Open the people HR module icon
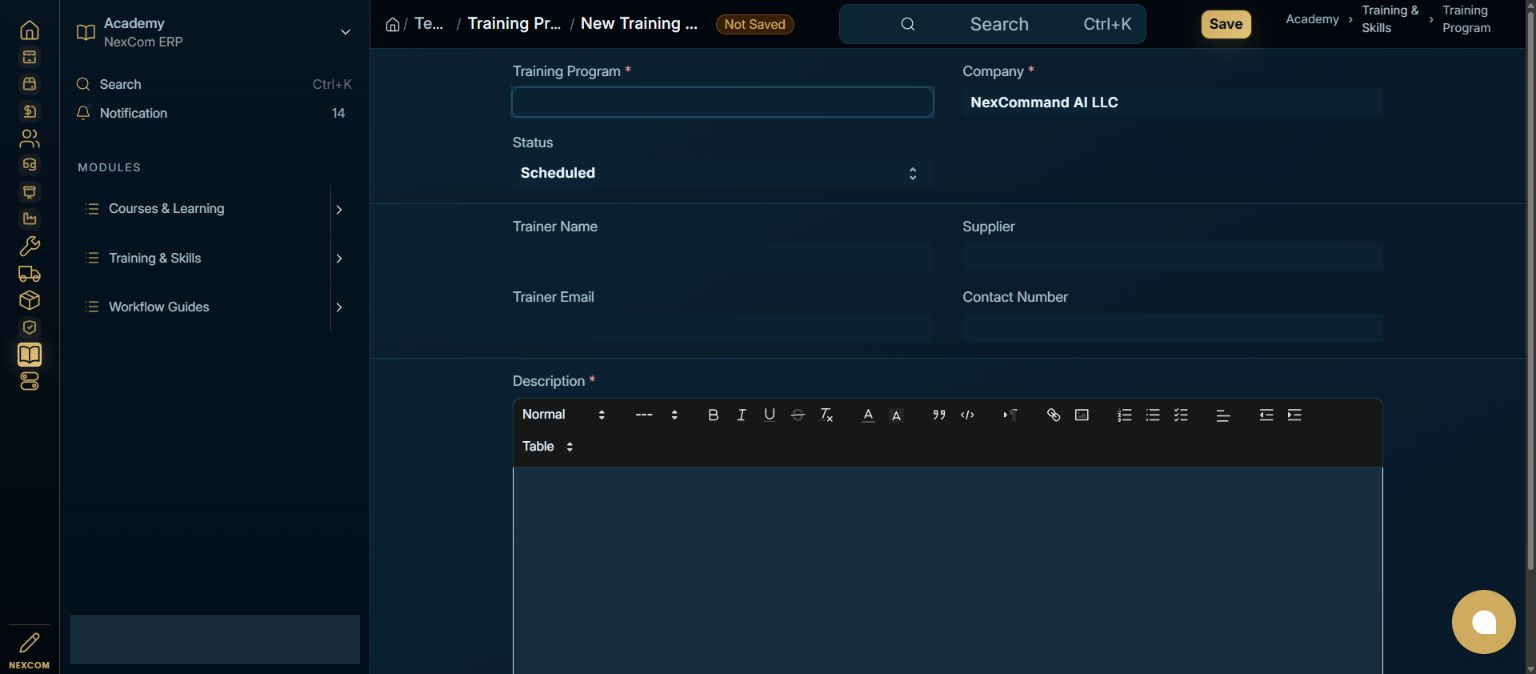The width and height of the screenshot is (1536, 674). tap(29, 138)
